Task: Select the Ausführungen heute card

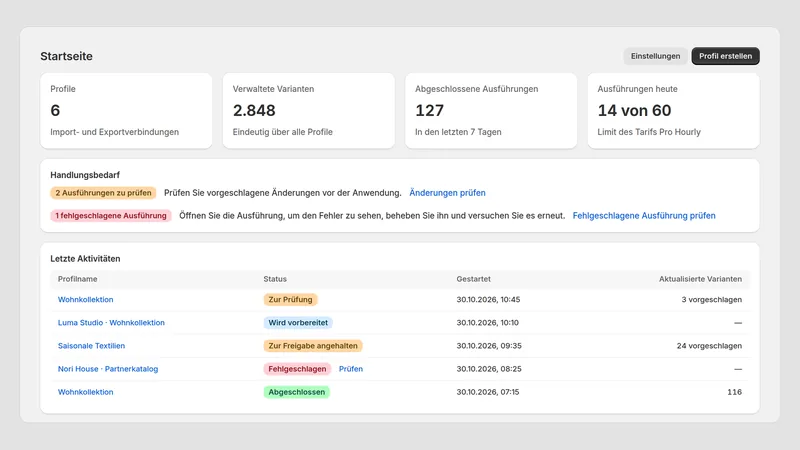Action: [x=673, y=111]
